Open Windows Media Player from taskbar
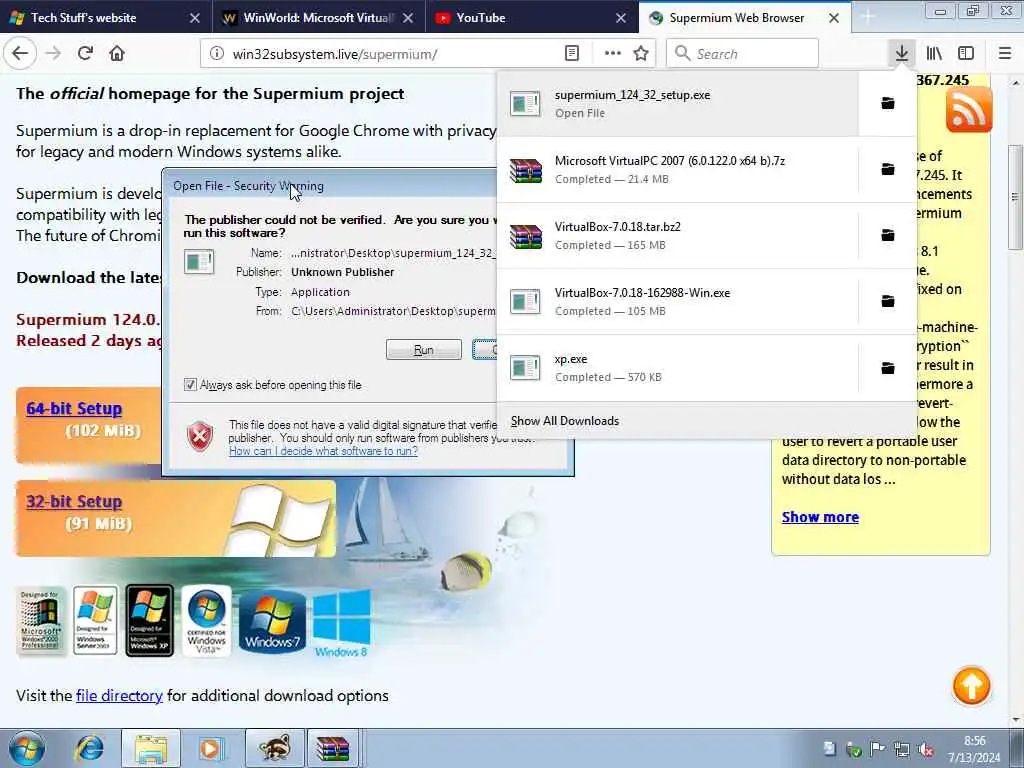This screenshot has height=768, width=1024. (210, 748)
